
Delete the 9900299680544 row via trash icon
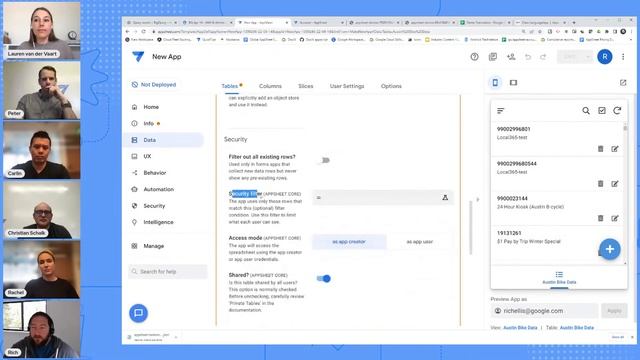(x=600, y=184)
